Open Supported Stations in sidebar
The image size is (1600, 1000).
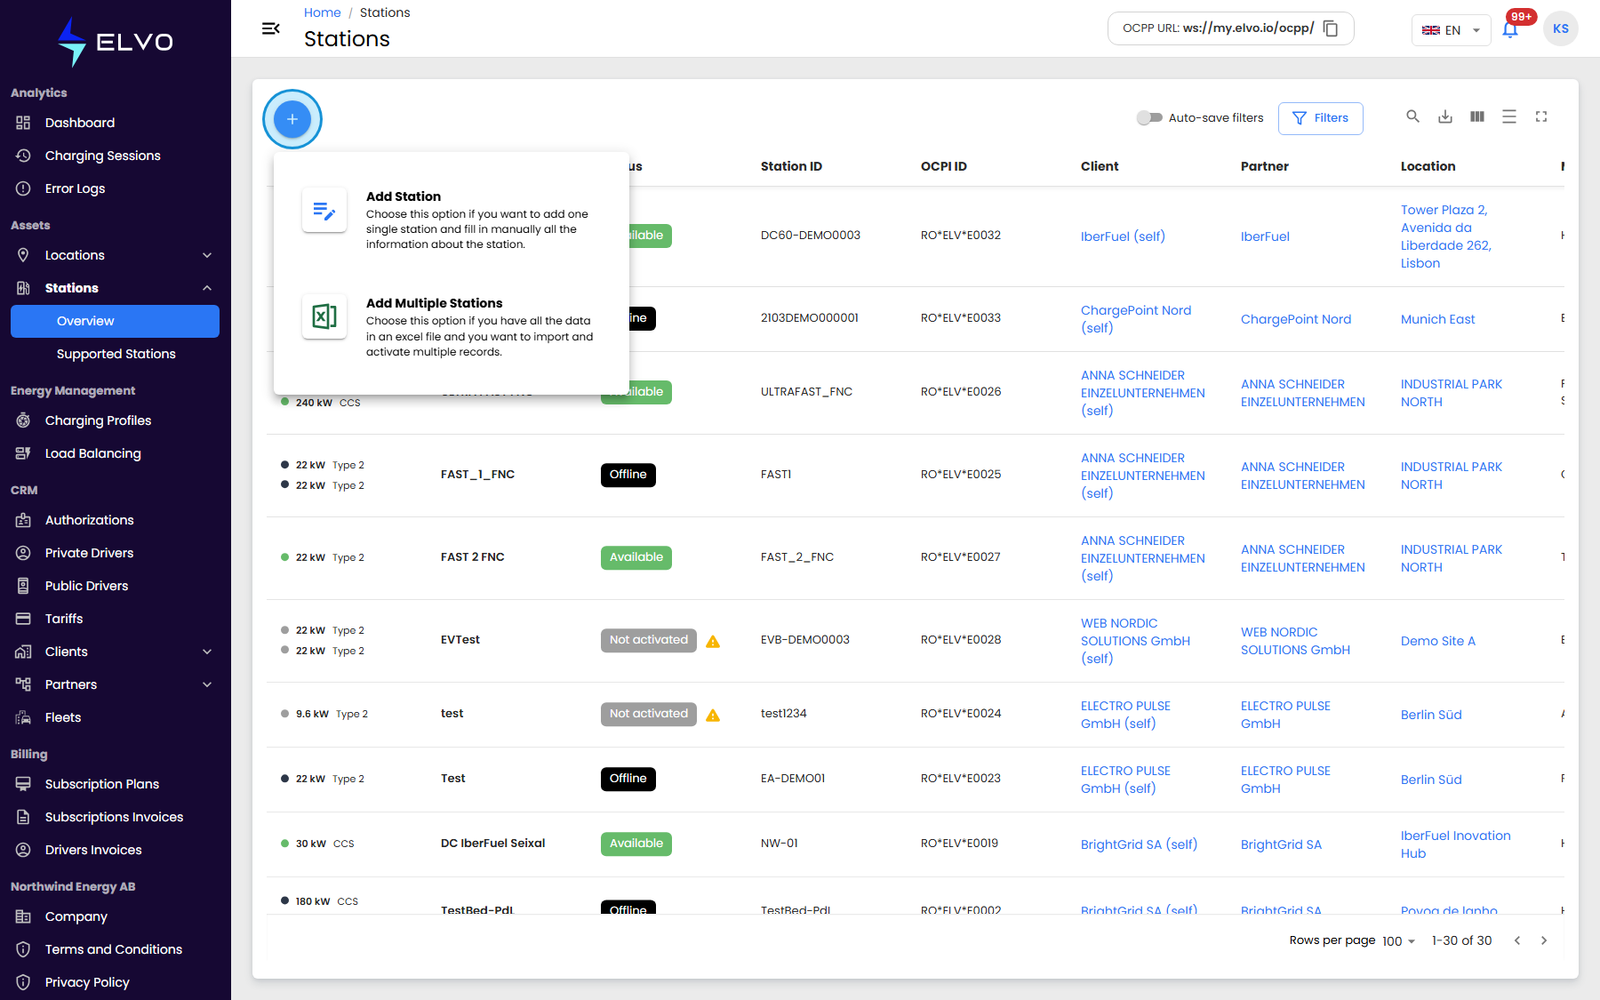pos(115,354)
